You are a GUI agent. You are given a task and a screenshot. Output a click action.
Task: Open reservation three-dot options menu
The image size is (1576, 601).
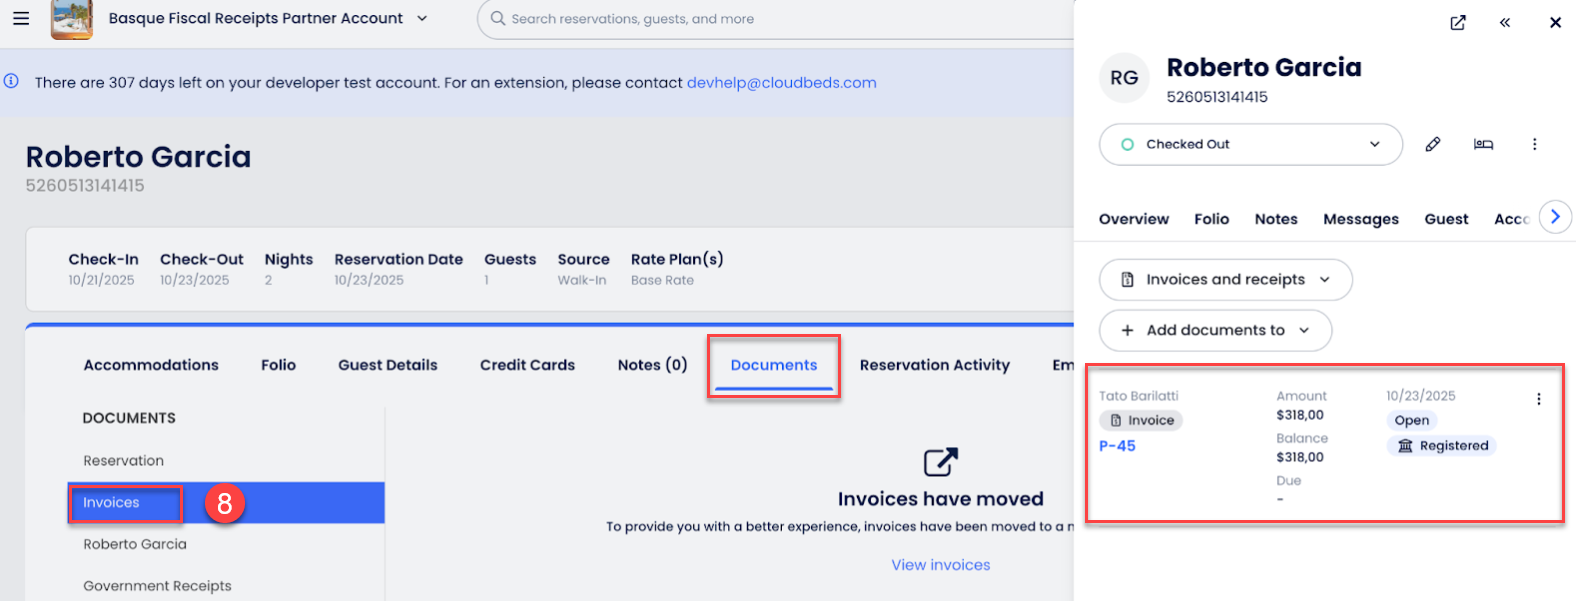click(x=1534, y=144)
